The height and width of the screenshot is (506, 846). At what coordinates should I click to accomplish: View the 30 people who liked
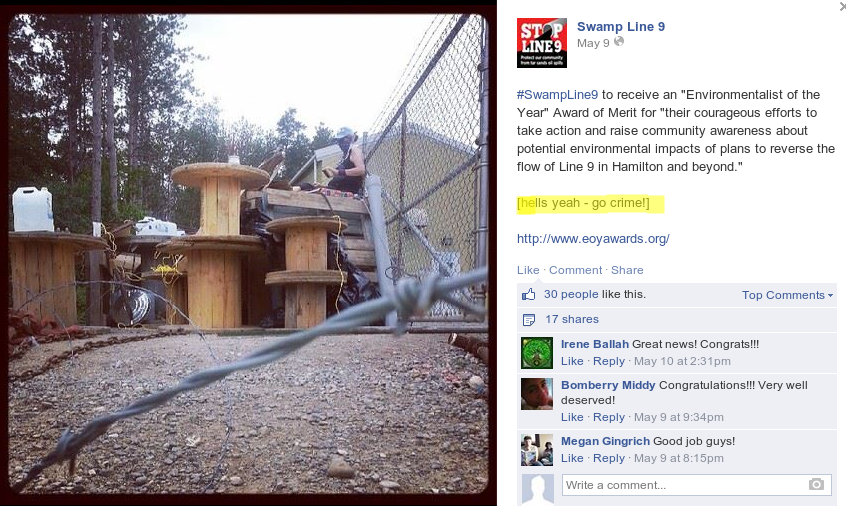click(x=571, y=294)
